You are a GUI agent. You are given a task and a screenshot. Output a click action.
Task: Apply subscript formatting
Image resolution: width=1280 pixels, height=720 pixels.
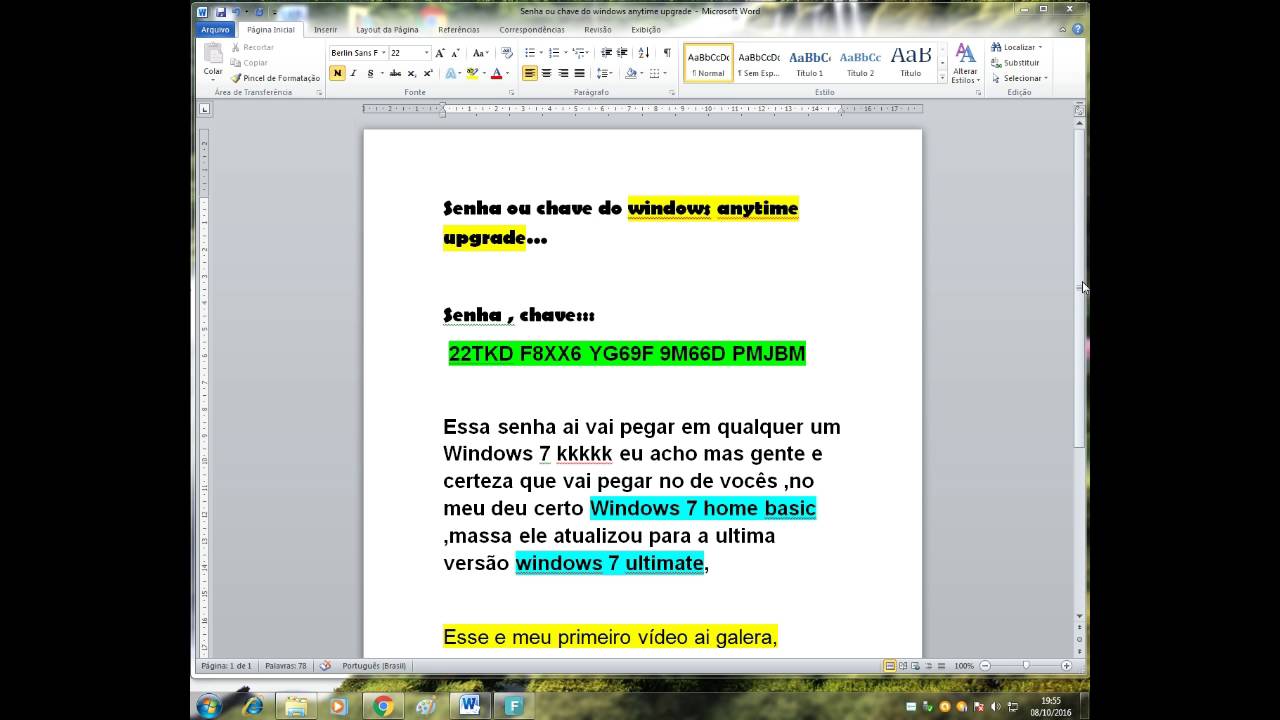(412, 73)
